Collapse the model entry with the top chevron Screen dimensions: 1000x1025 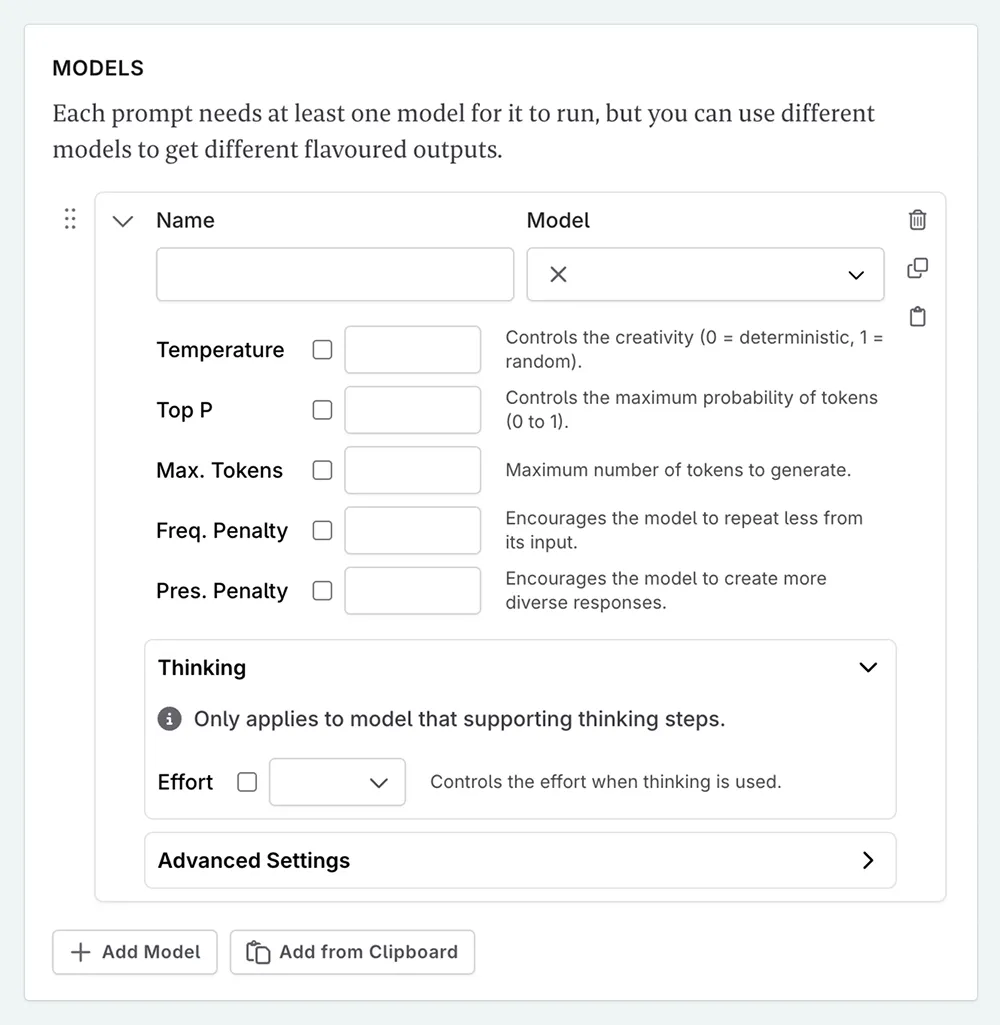[x=122, y=220]
